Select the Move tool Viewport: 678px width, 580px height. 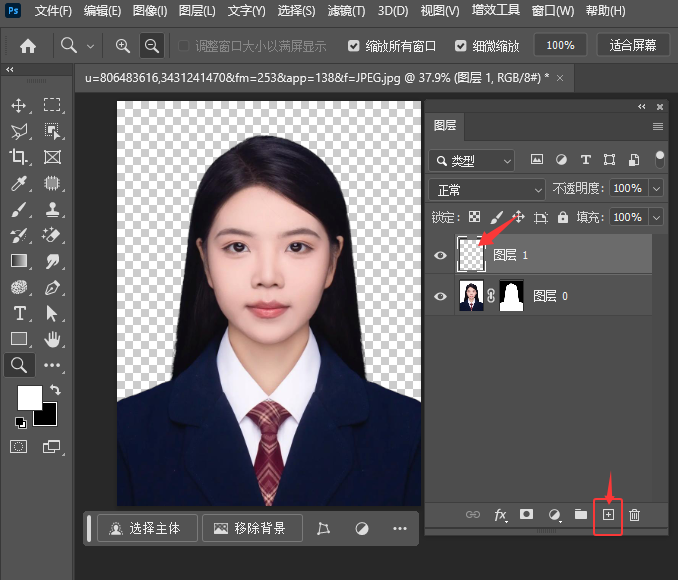(18, 105)
